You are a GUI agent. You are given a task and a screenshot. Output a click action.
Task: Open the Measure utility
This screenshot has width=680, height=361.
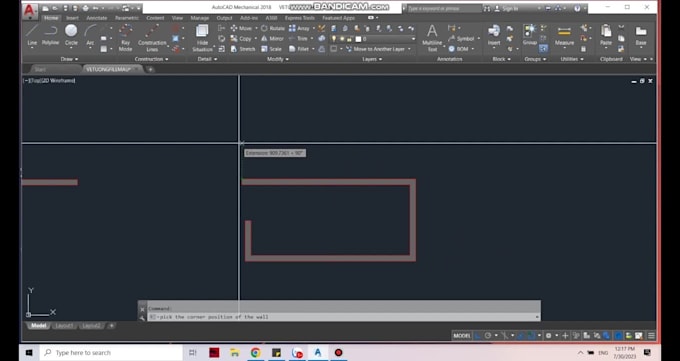[564, 36]
